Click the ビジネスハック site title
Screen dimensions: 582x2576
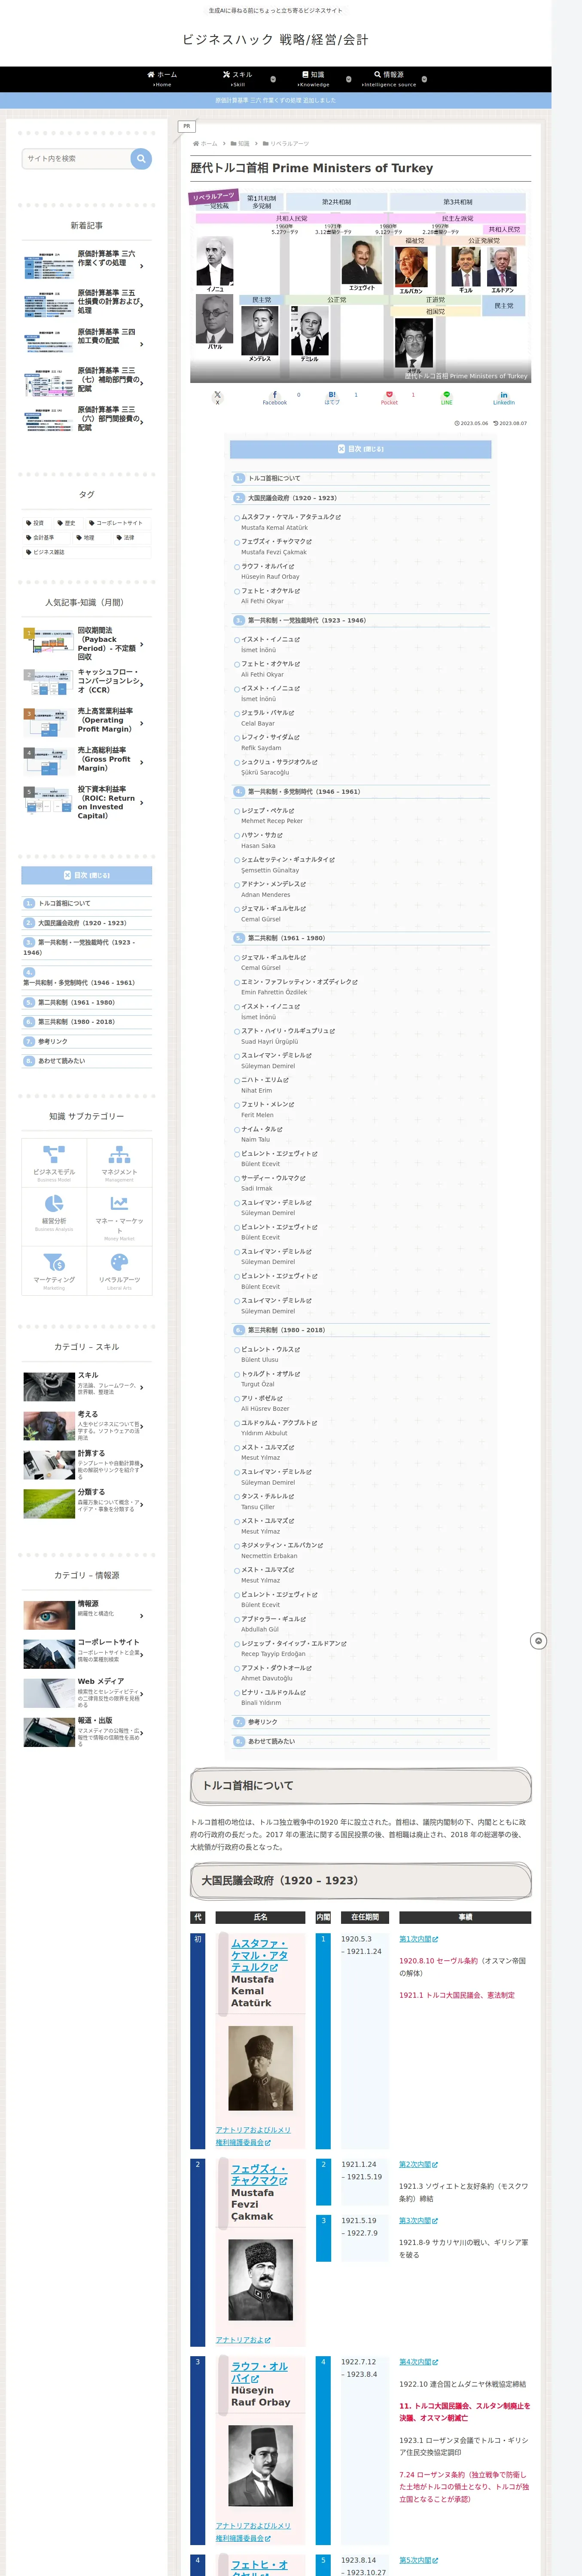275,40
